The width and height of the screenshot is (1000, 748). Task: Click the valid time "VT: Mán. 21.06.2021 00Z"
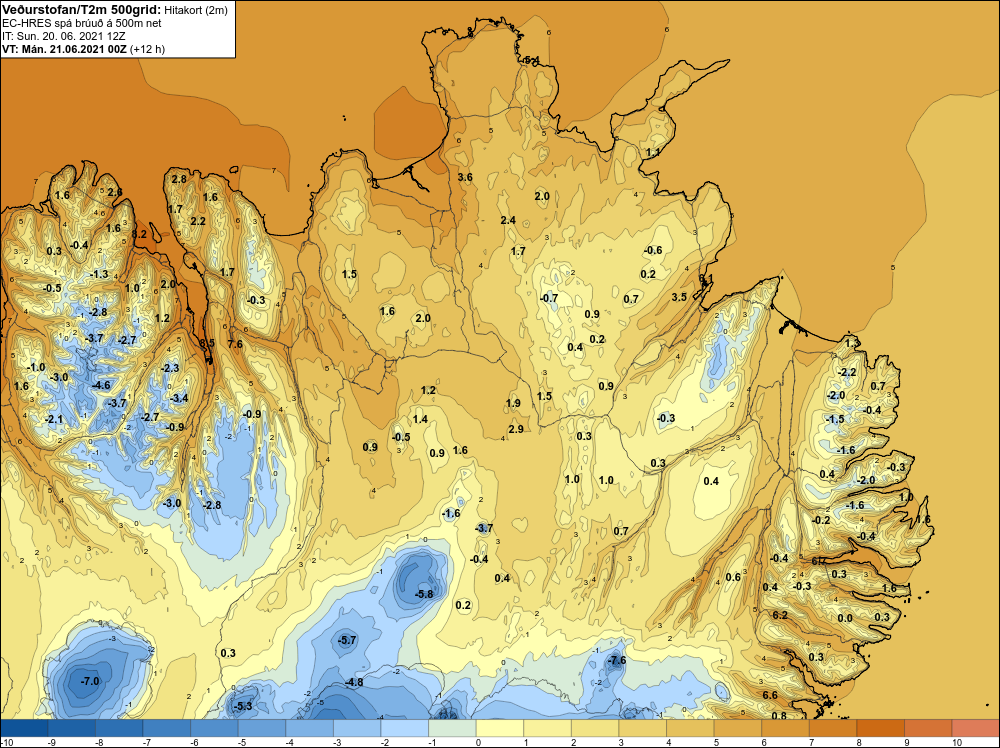64,49
